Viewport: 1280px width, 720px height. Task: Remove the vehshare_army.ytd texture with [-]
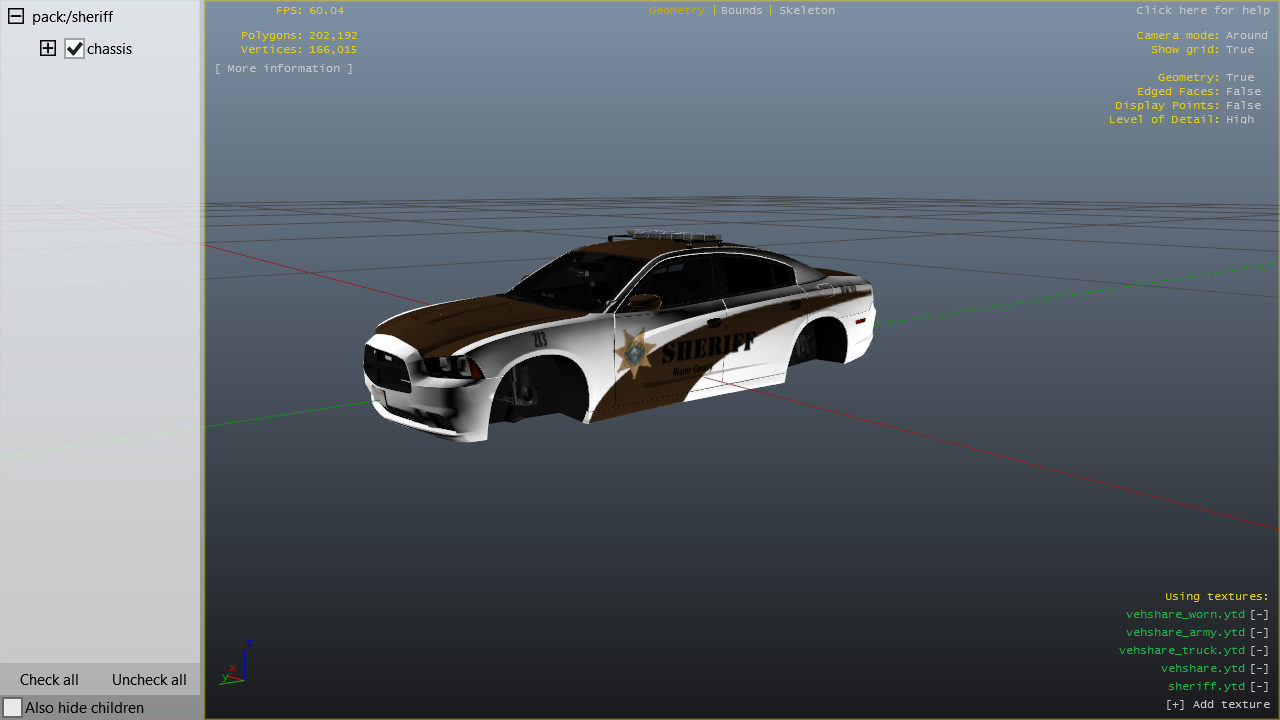(x=1259, y=632)
